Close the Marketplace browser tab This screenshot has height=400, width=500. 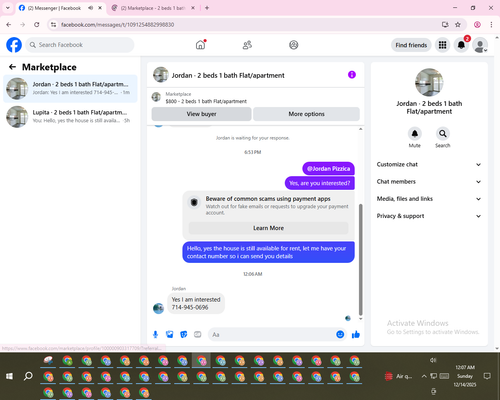pyautogui.click(x=193, y=8)
